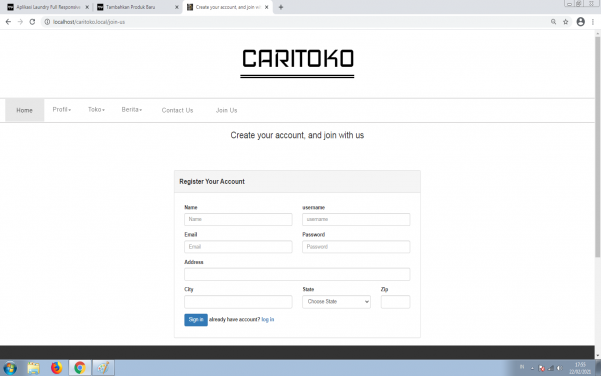Screen dimensions: 601x376
Task: Click the browser forward arrow
Action: pyautogui.click(x=20, y=22)
